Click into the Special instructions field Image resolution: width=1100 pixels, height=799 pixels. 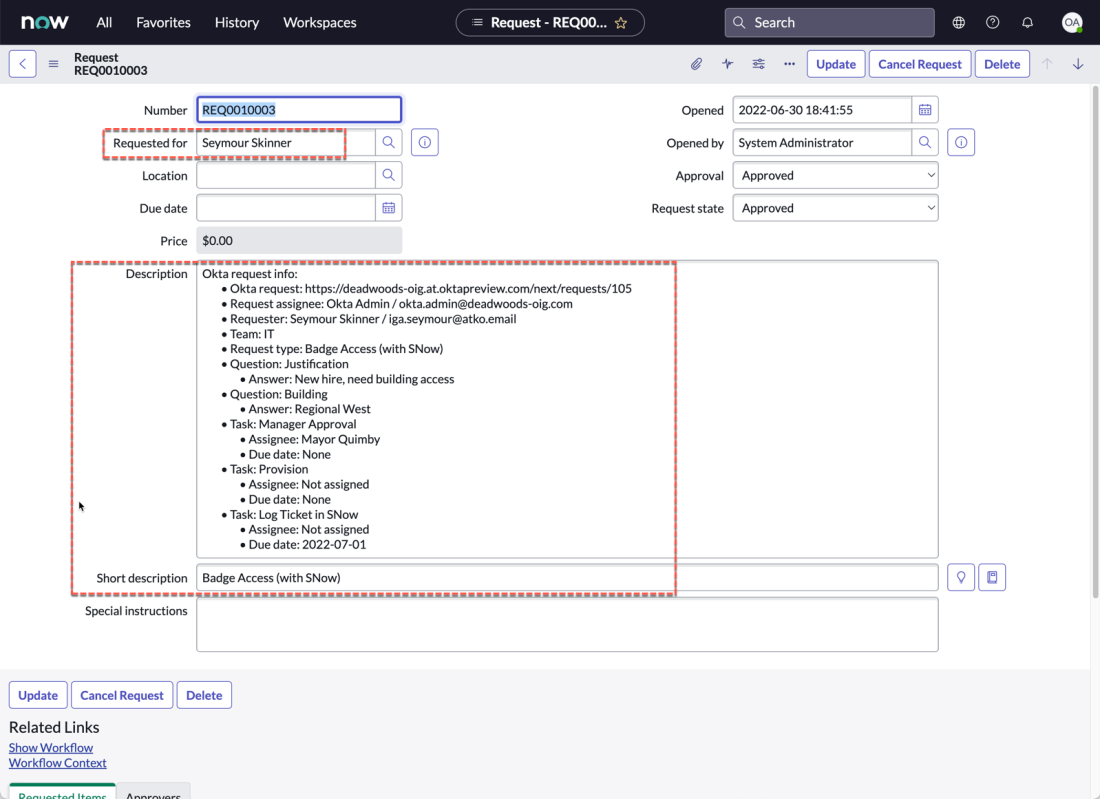click(566, 624)
